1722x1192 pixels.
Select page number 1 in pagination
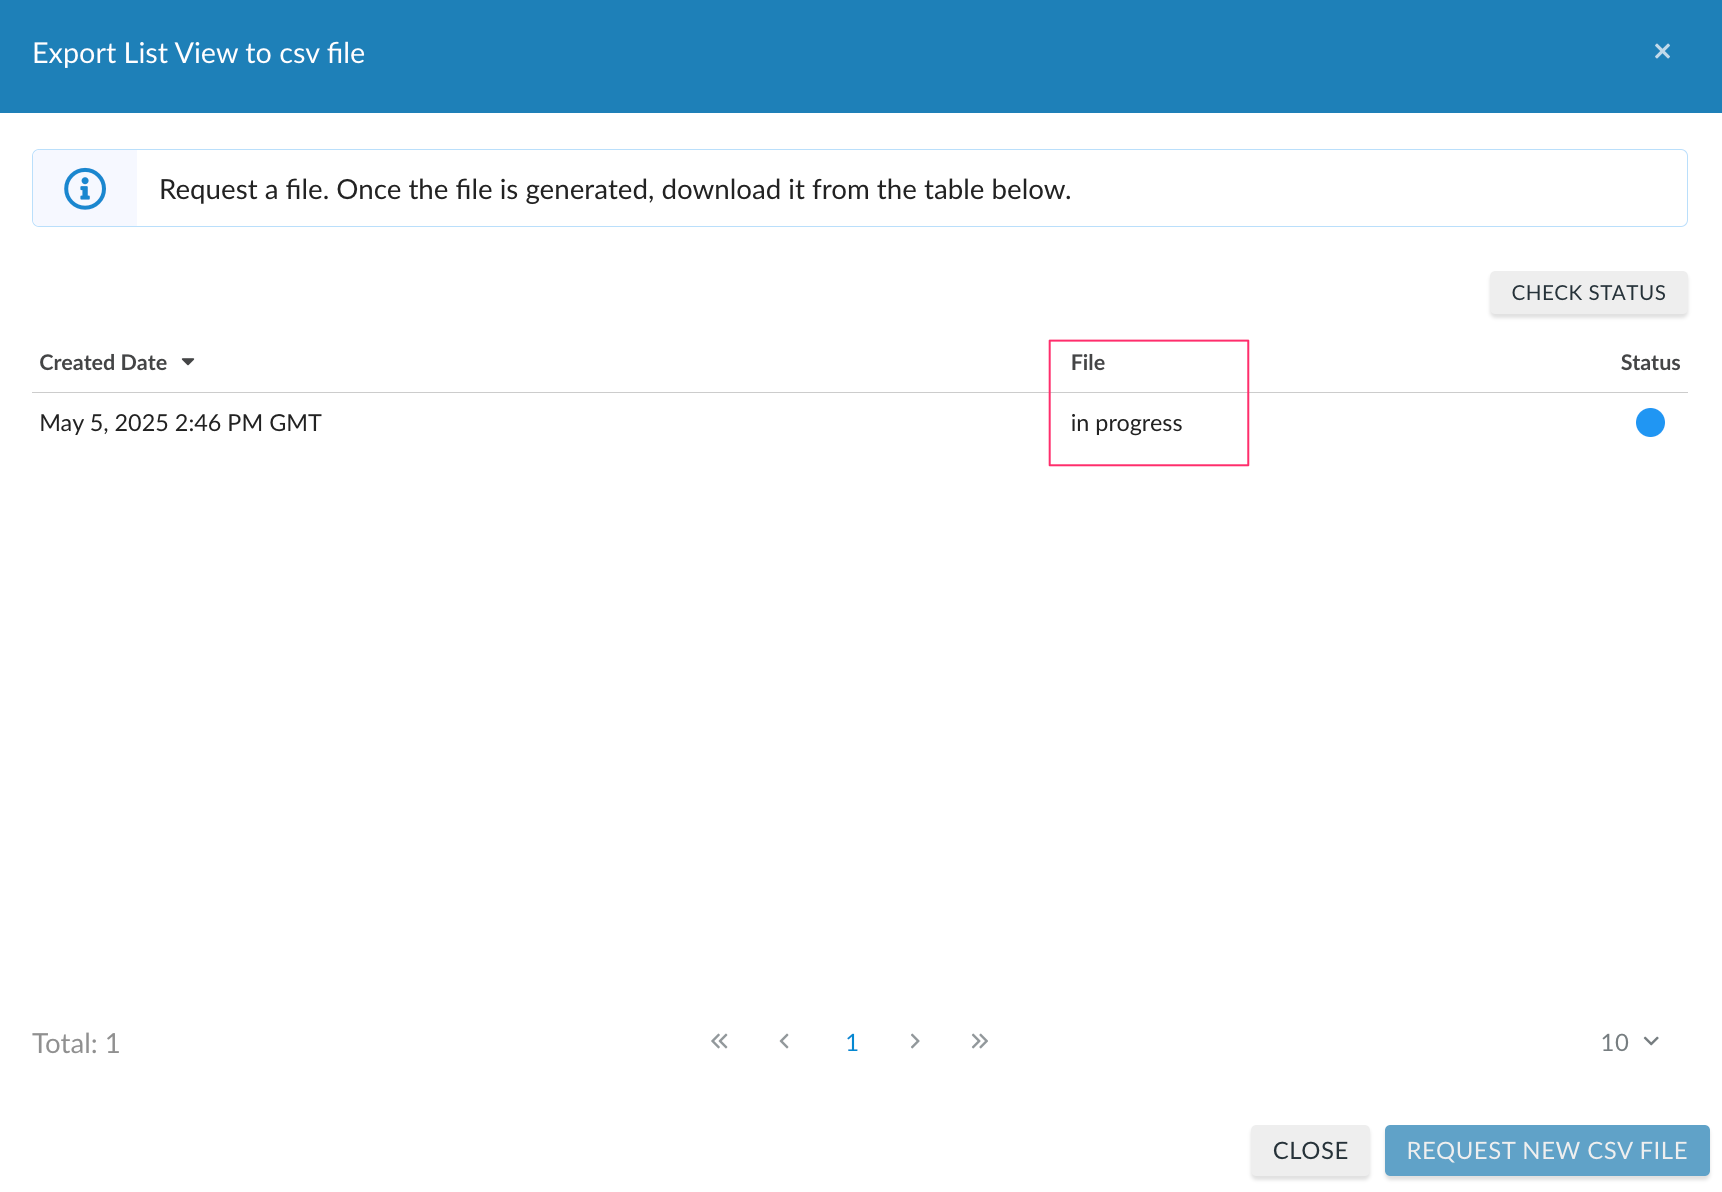coord(852,1043)
